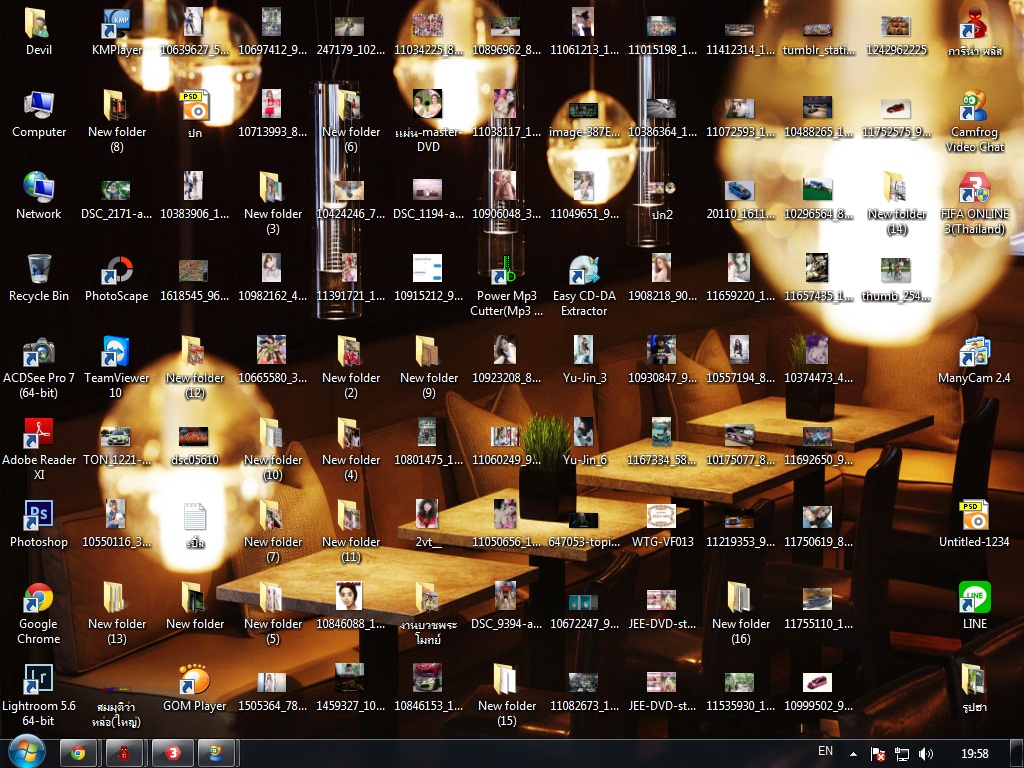
Task: Select the สมมุติว่าหล่อ(ใหญ่) file
Action: tap(116, 705)
